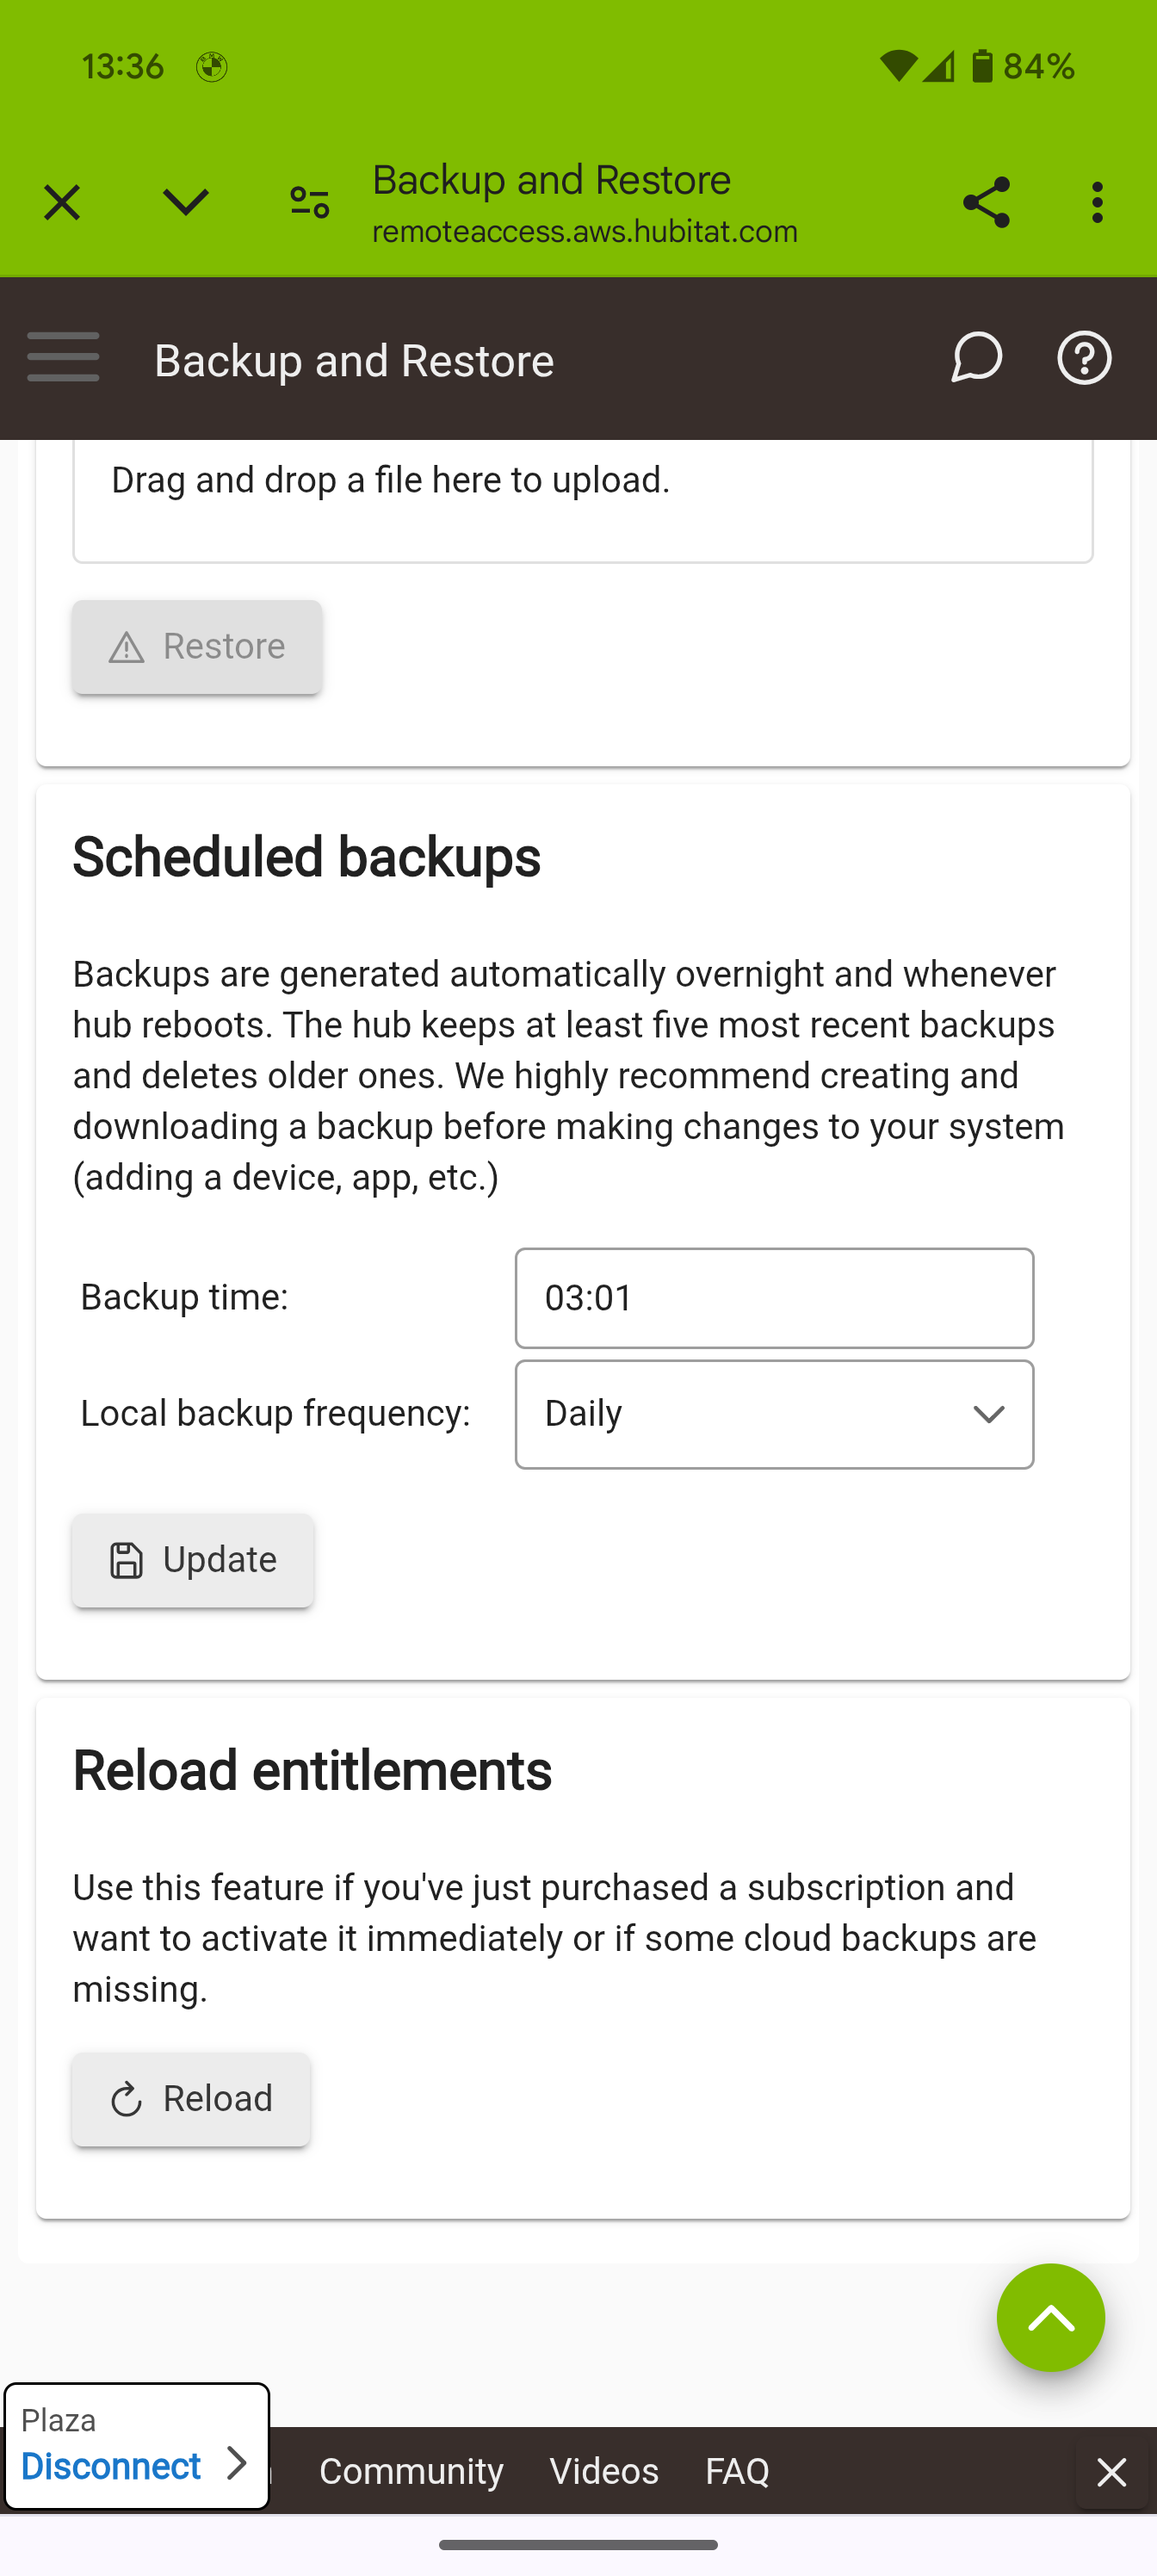Click the Reload entitlements button
This screenshot has width=1157, height=2576.
click(191, 2099)
